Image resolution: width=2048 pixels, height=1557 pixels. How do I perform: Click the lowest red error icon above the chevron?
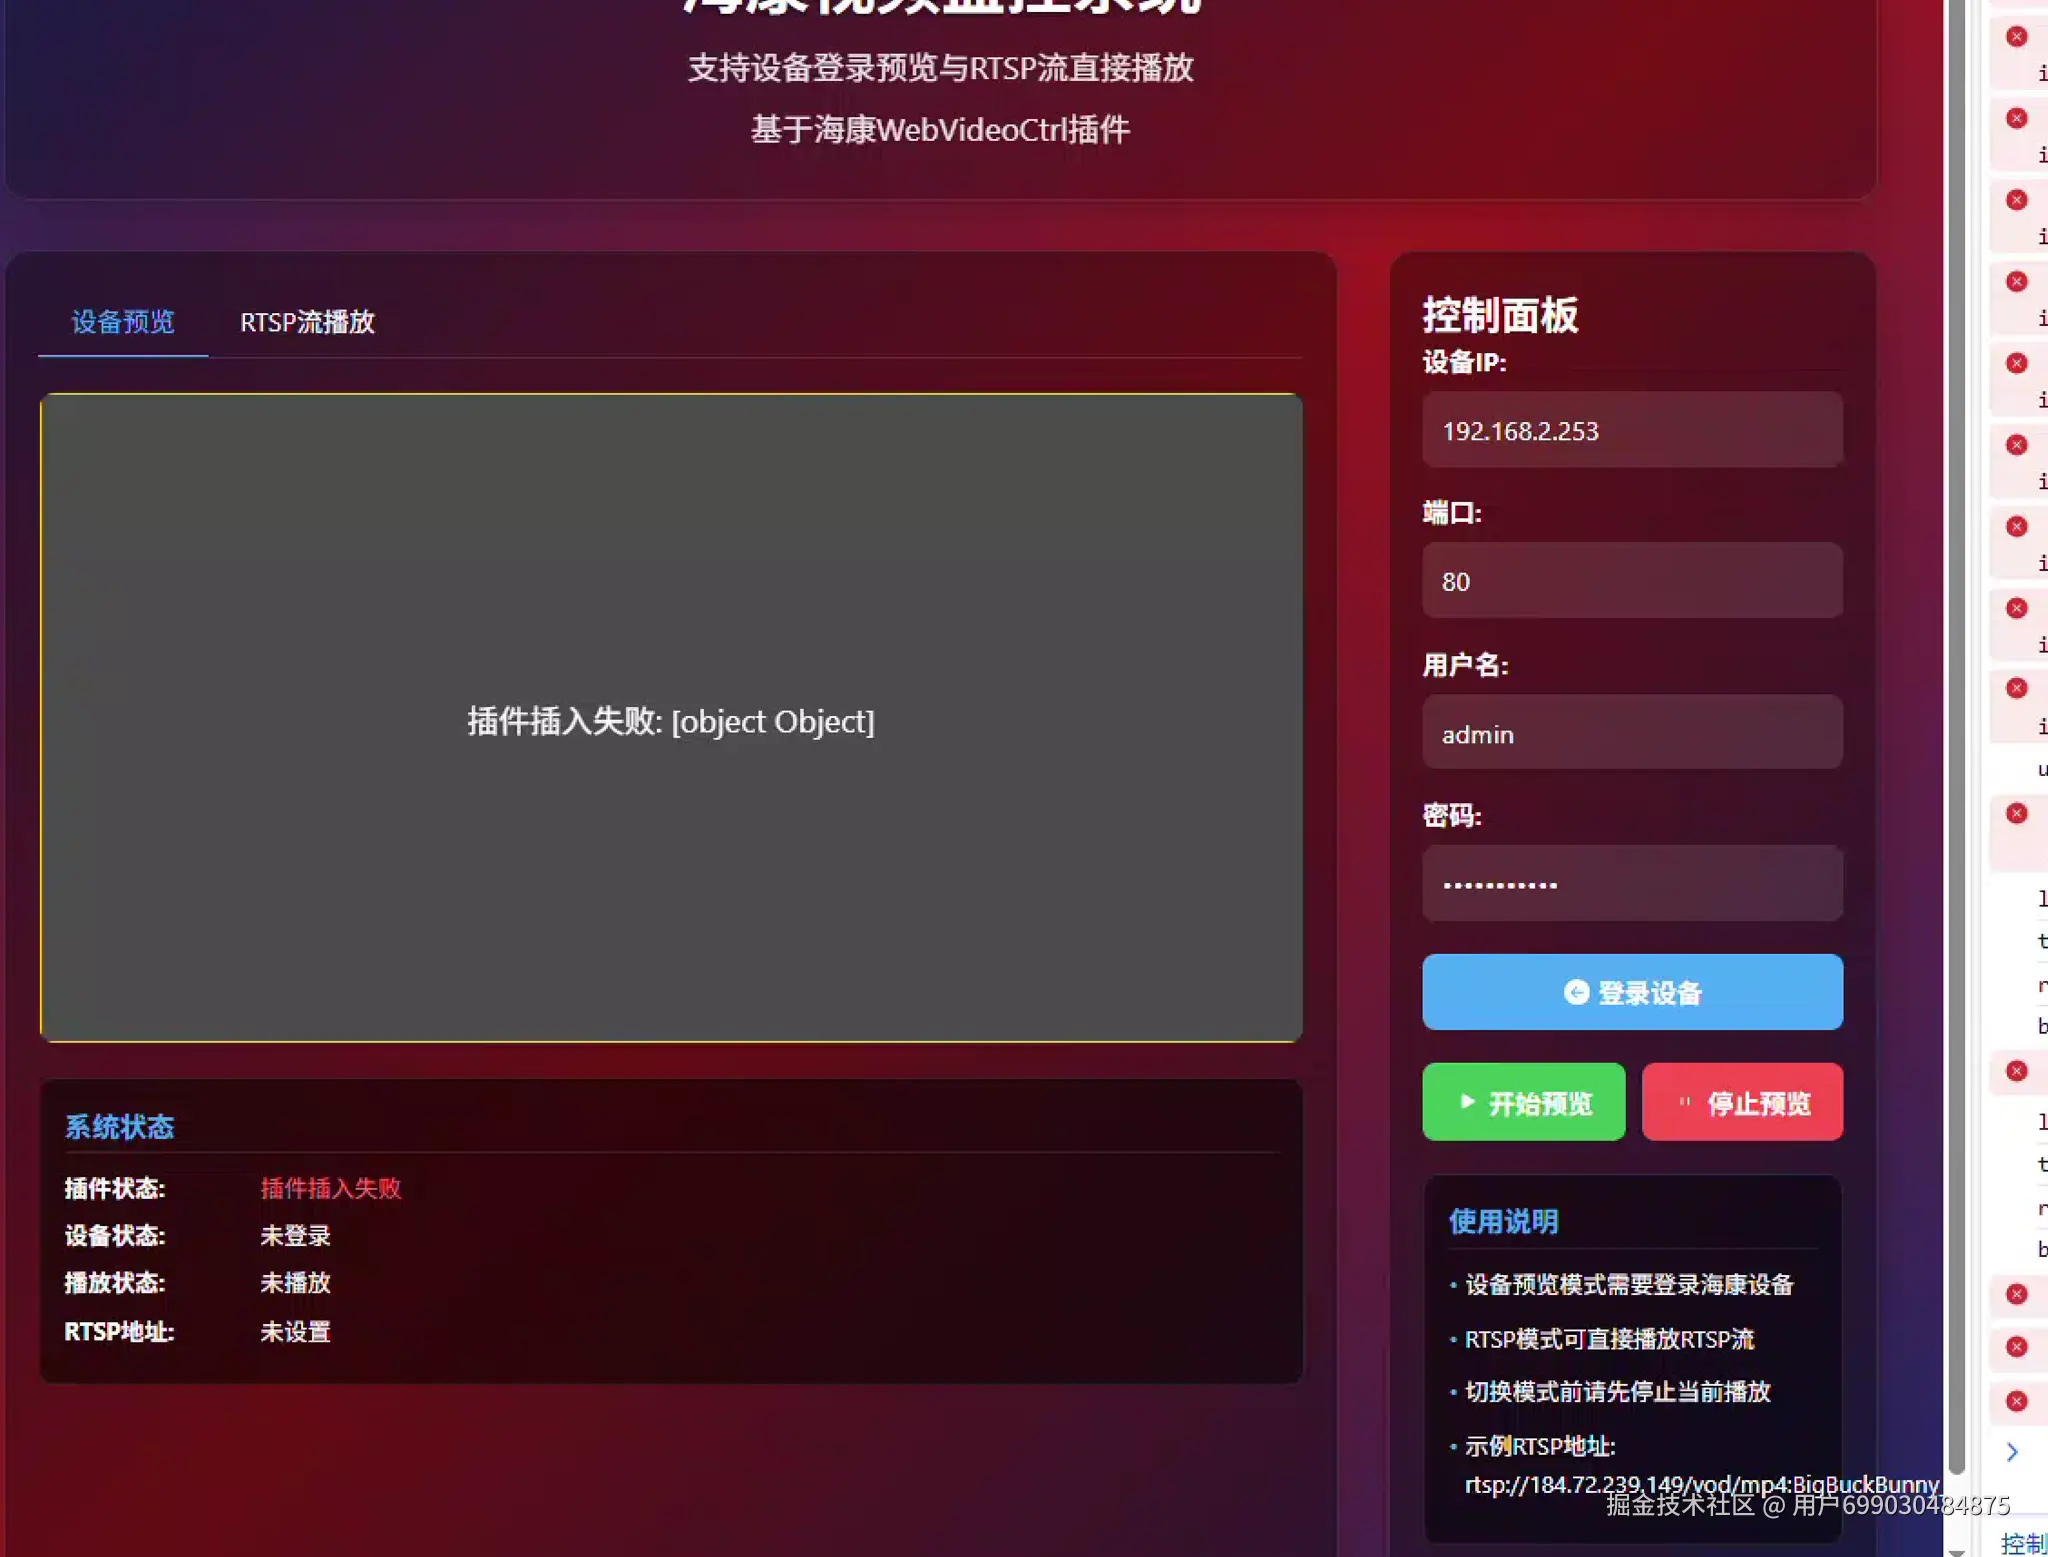point(2016,1401)
